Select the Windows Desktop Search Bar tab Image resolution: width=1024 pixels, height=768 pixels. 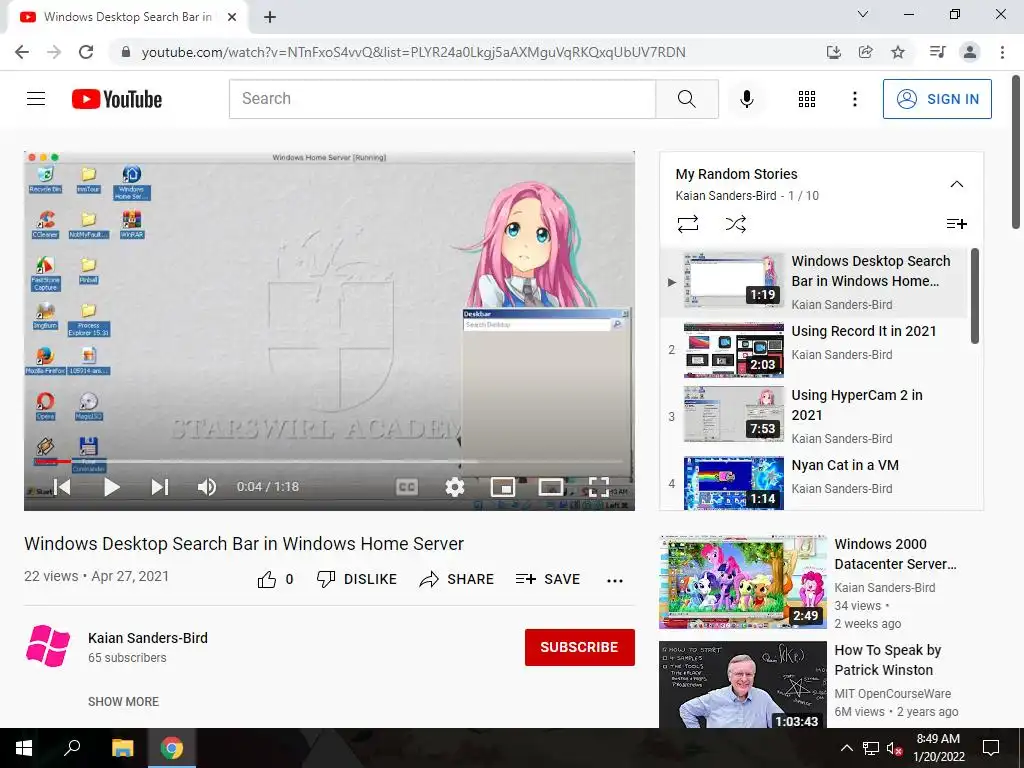127,17
